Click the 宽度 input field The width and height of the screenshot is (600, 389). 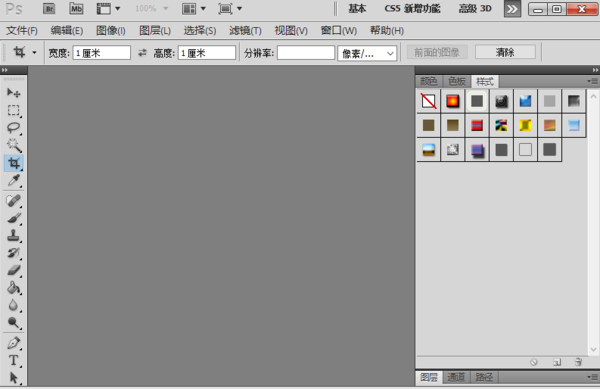pyautogui.click(x=101, y=53)
